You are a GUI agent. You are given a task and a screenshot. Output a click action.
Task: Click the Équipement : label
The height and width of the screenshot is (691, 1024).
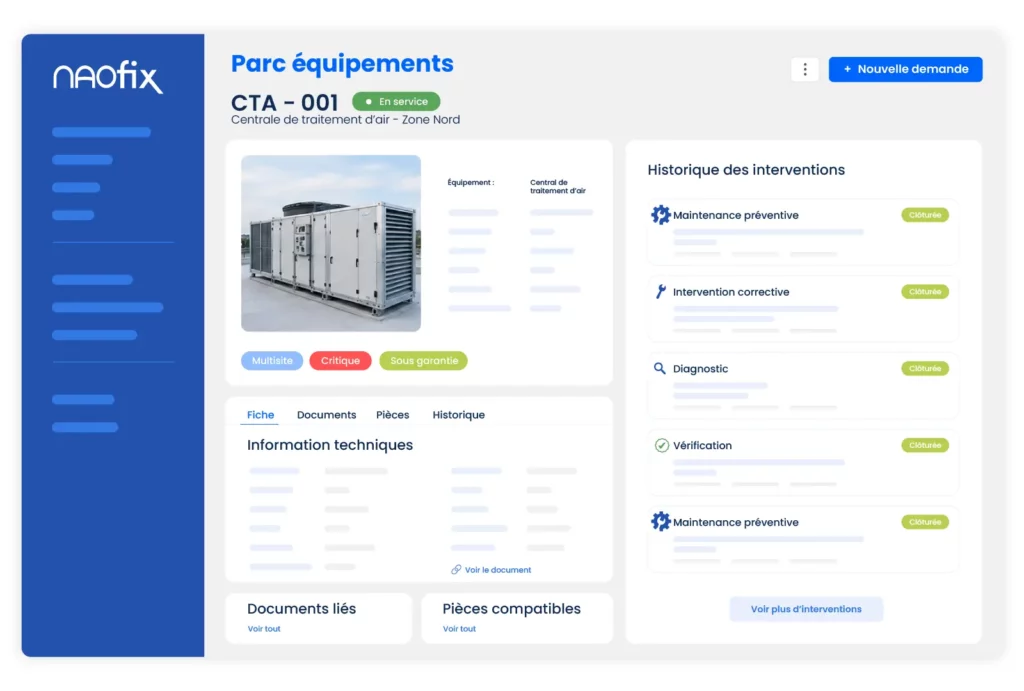(x=471, y=182)
